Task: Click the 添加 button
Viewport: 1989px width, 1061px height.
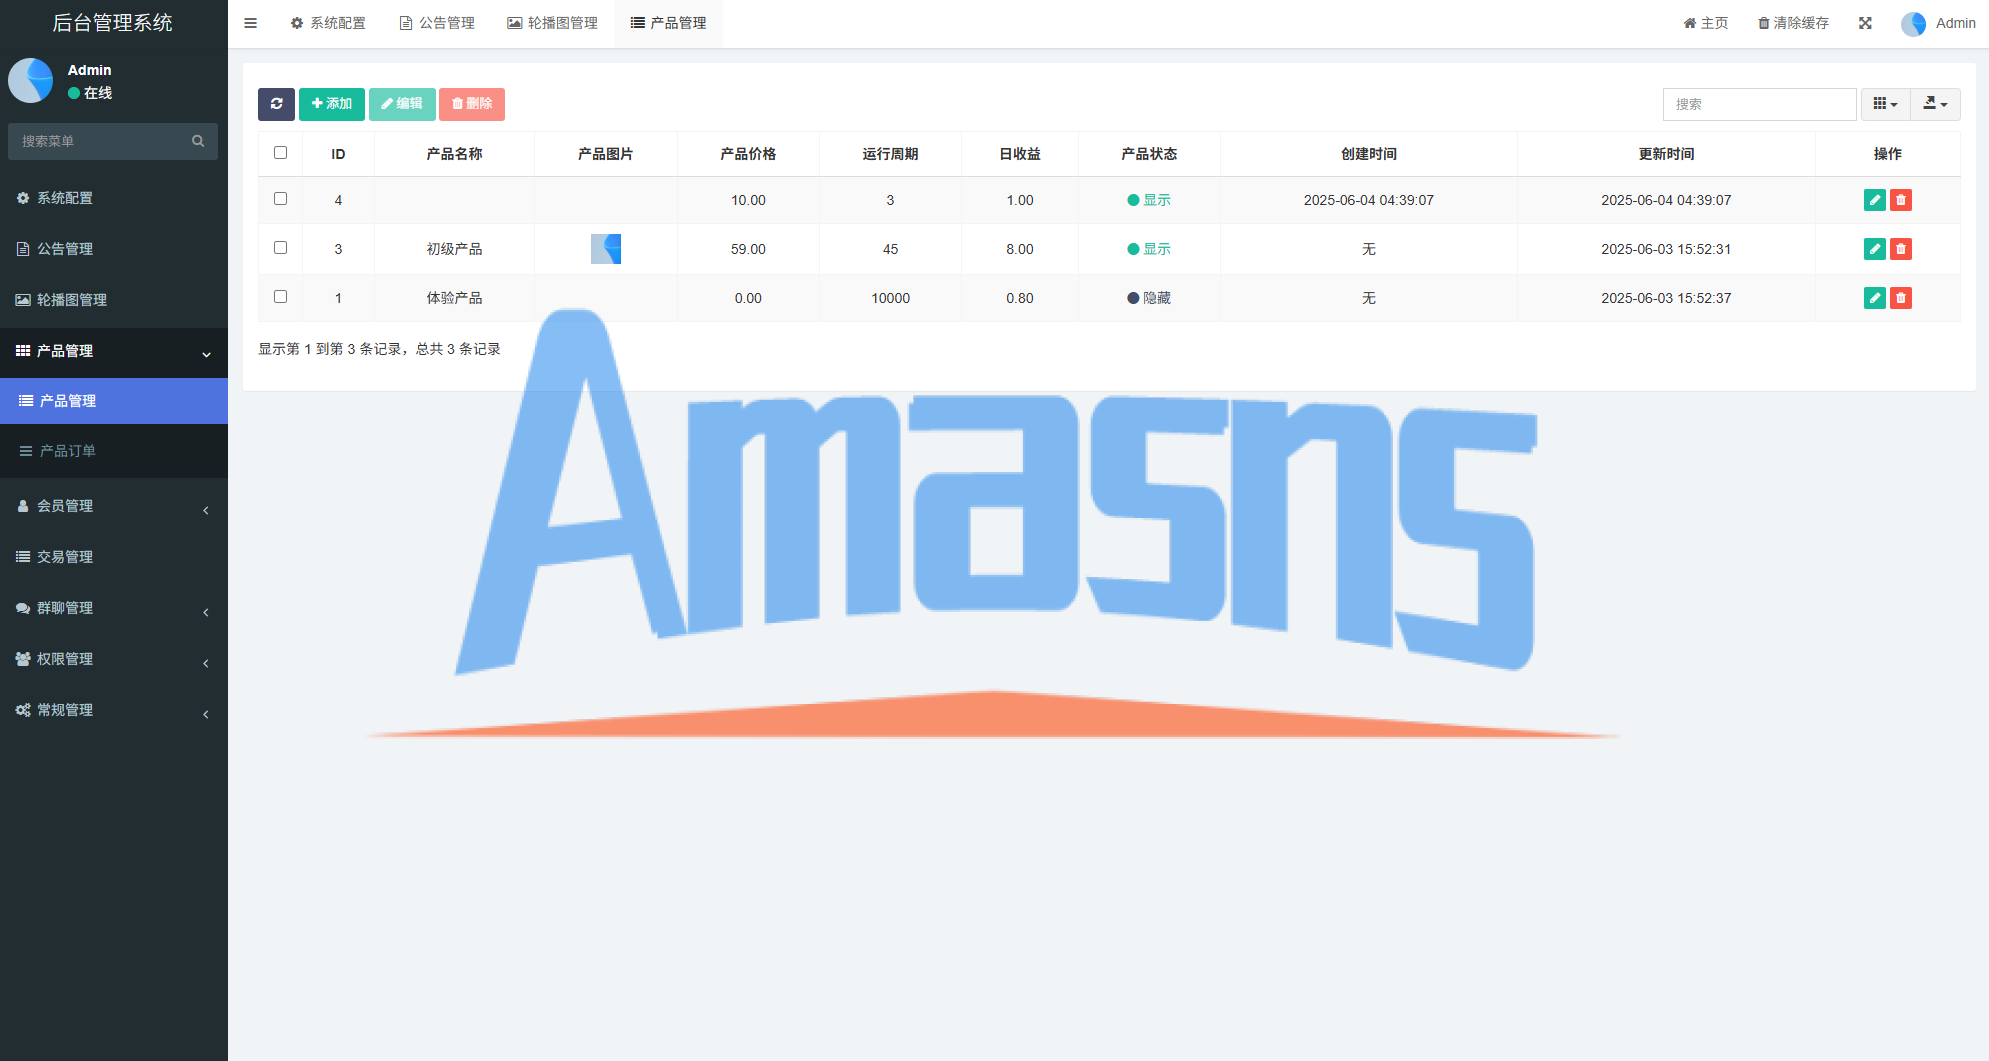Action: (332, 104)
